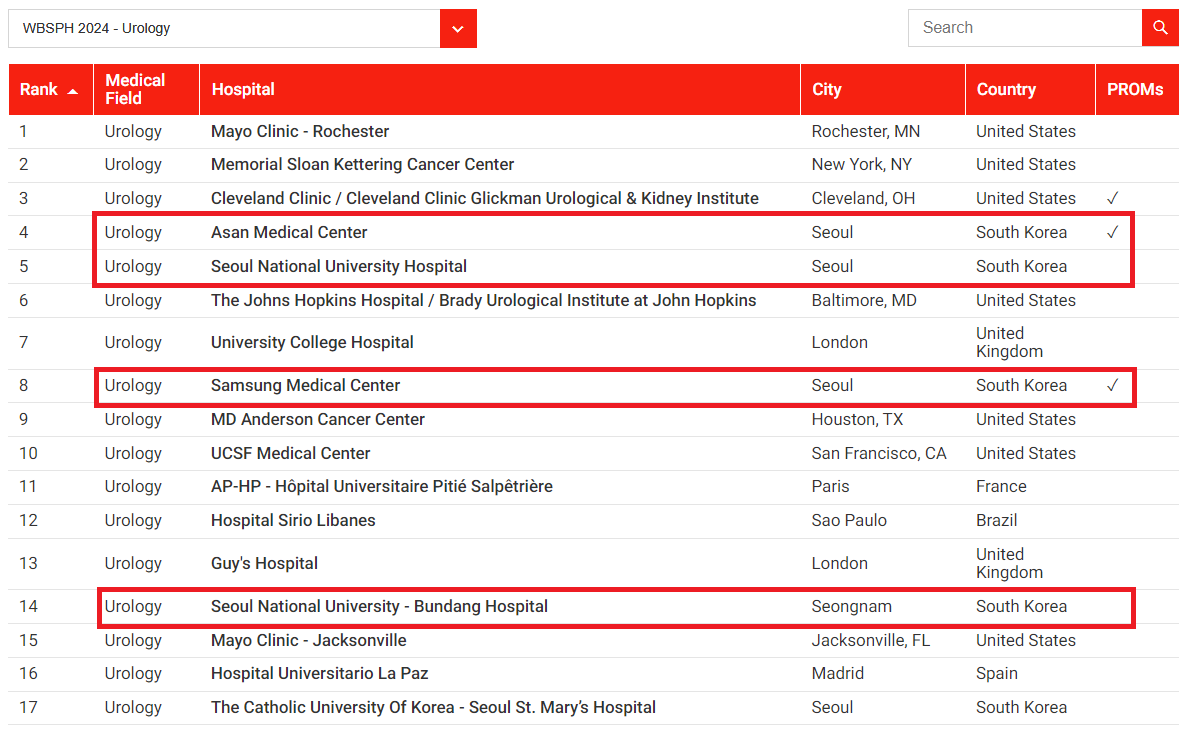Select Seoul National University - Bundang Hospital
The height and width of the screenshot is (731, 1187).
(379, 607)
